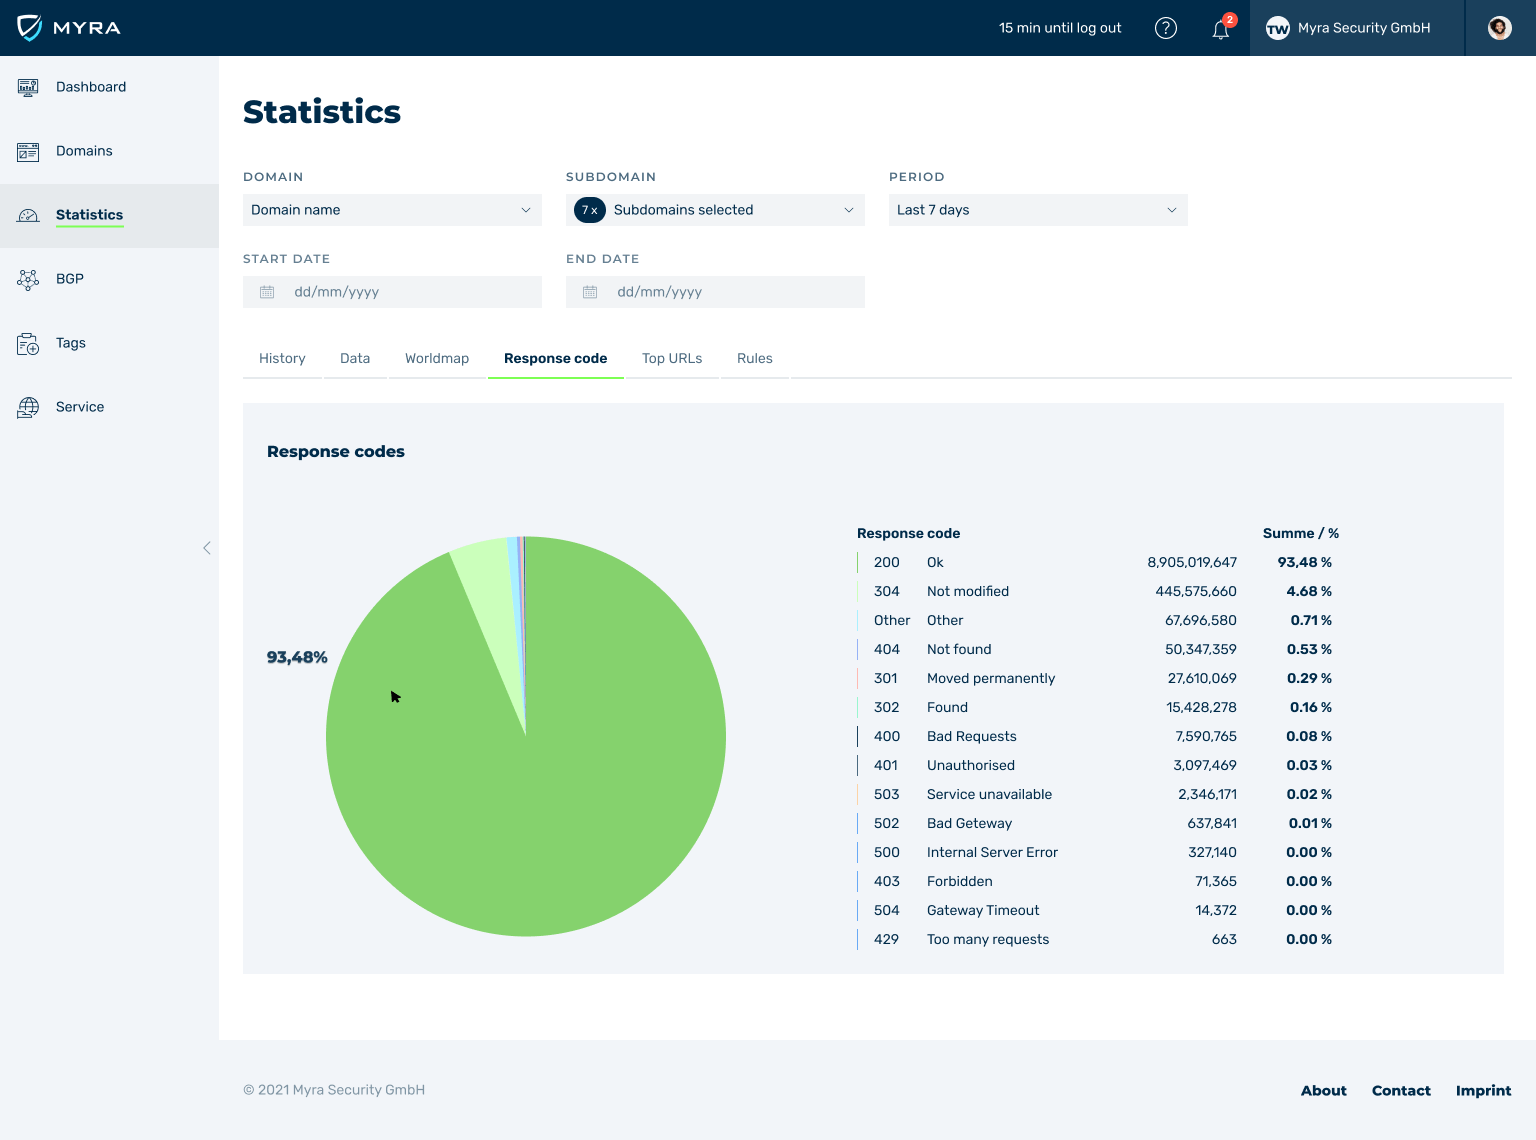Screen dimensions: 1536x1140
Task: Open the Tags sidebar icon
Action: tap(28, 344)
